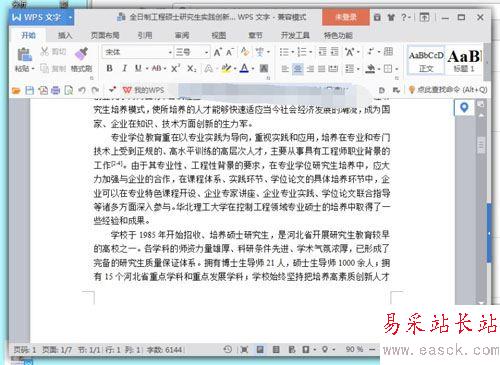The width and height of the screenshot is (500, 365).
Task: Open the 页面布局 ribbon tab
Action: click(x=105, y=35)
